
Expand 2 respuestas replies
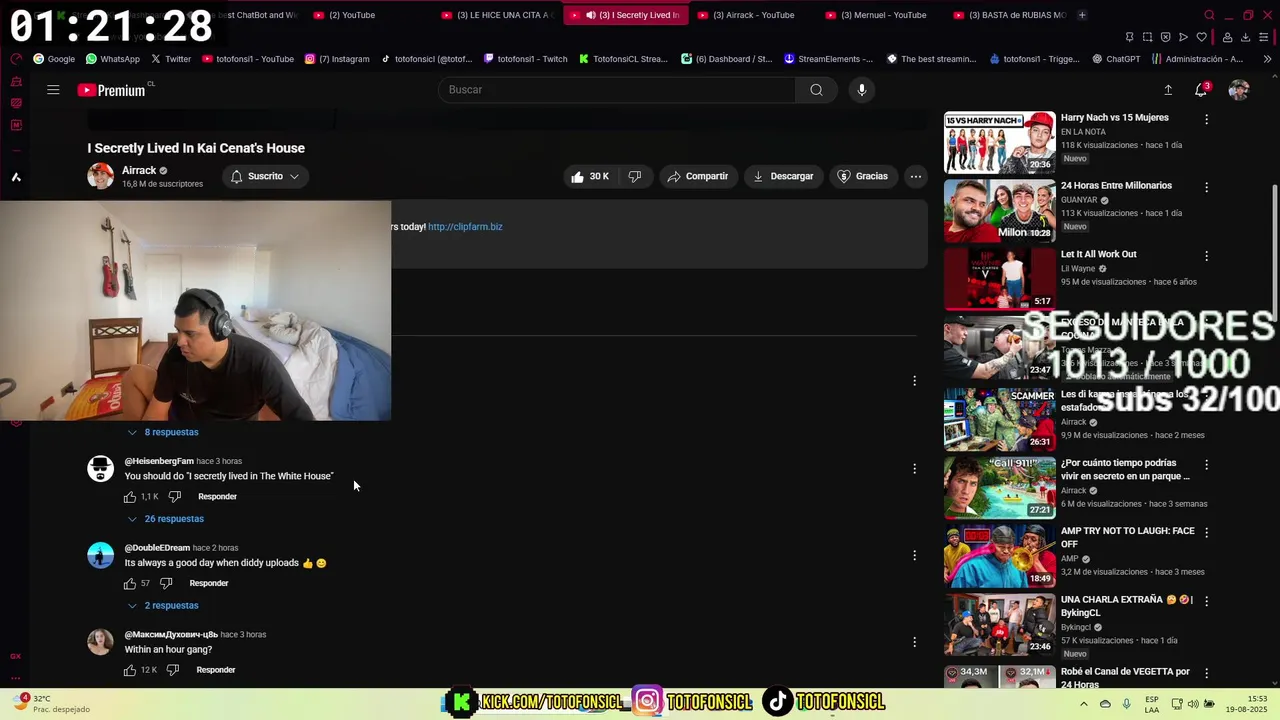[x=162, y=606]
